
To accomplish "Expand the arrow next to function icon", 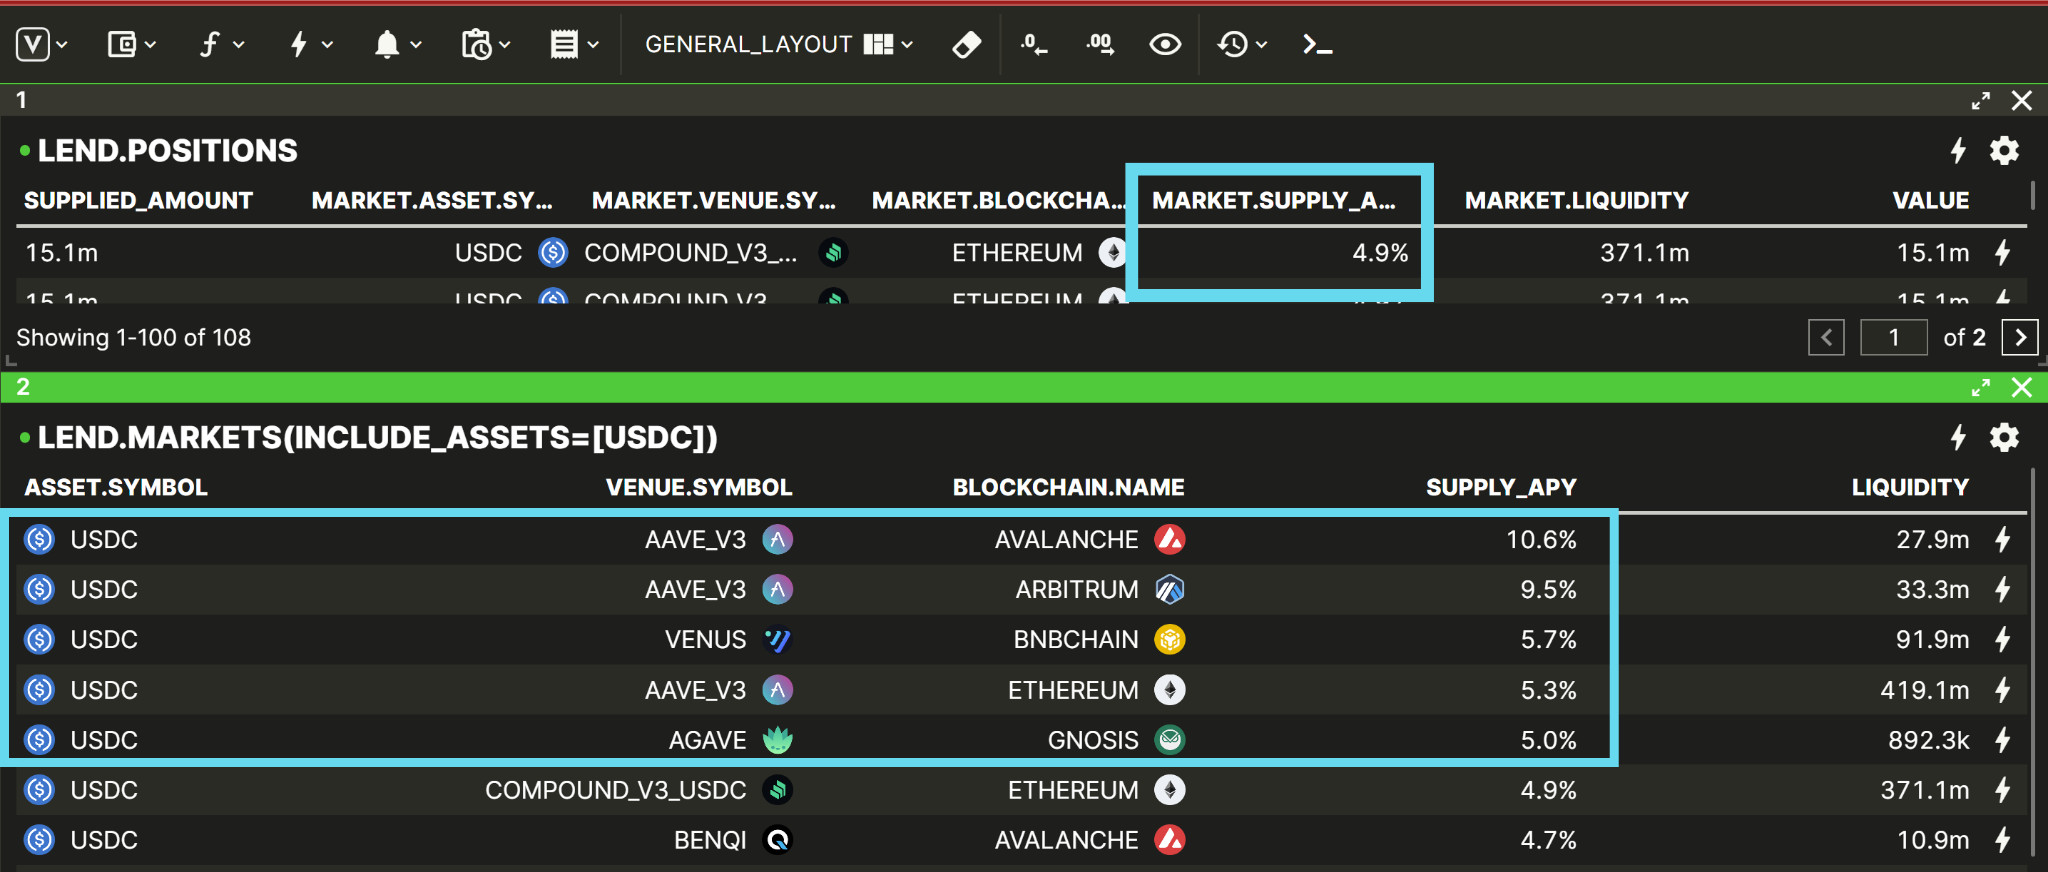I will pos(239,45).
